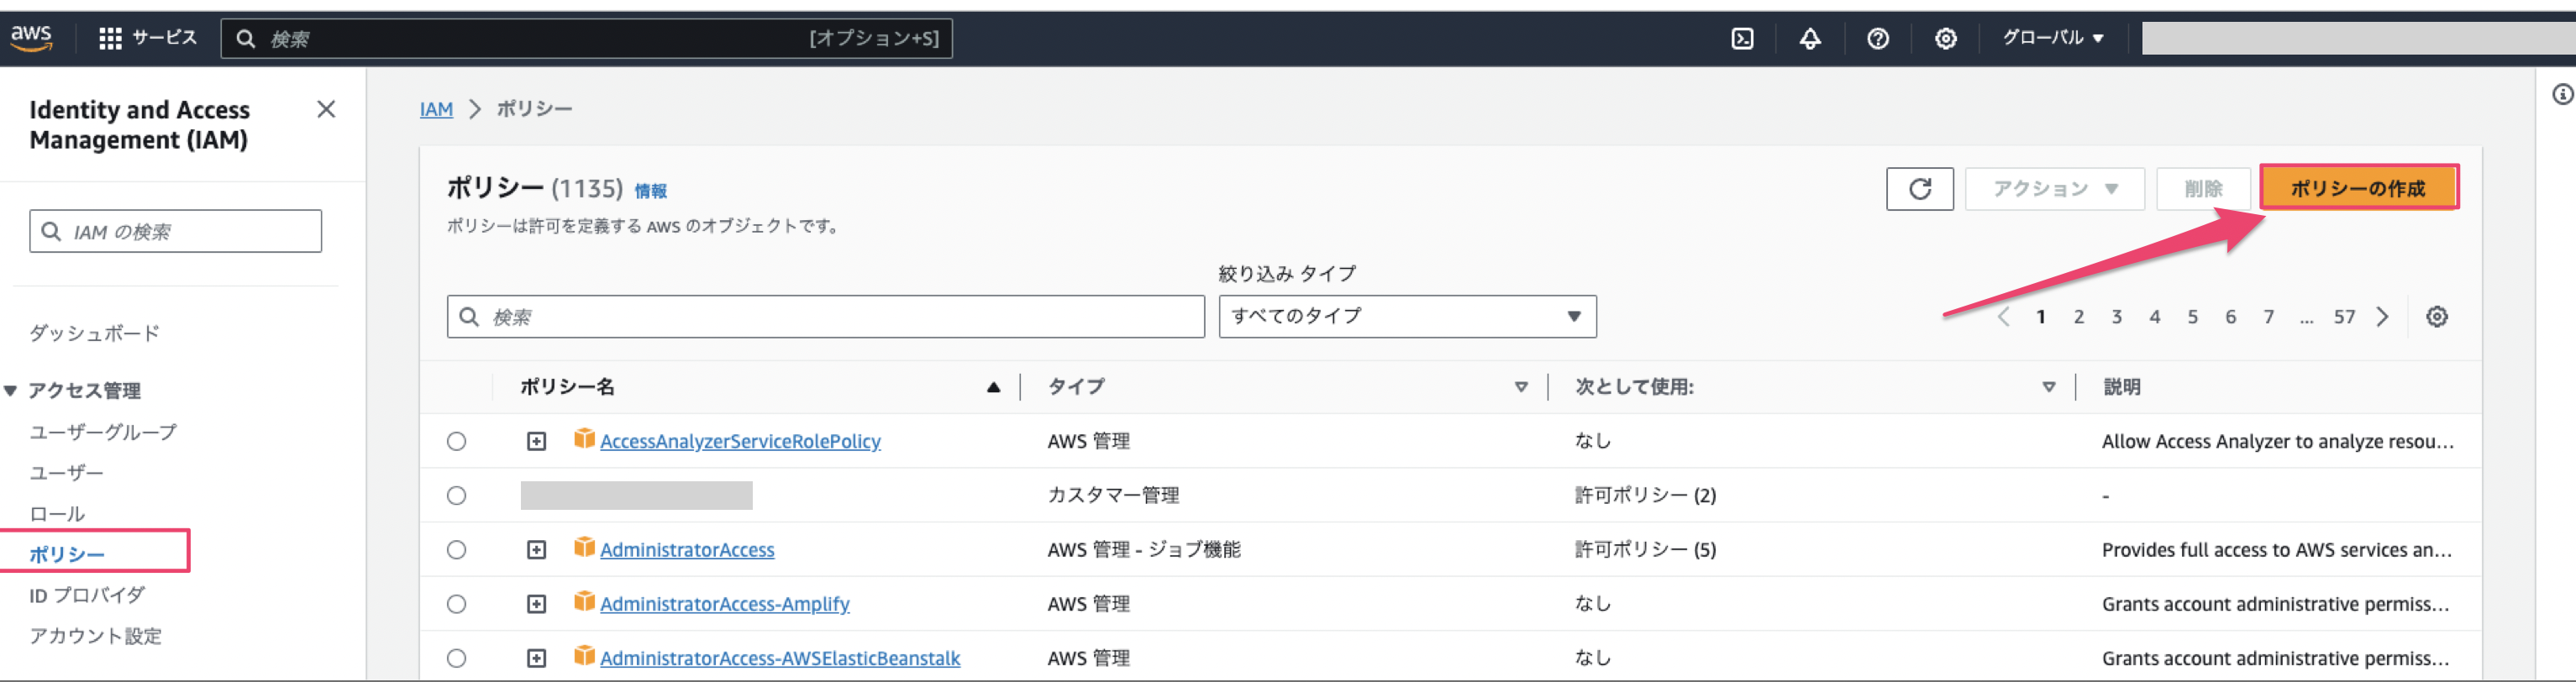2576x682 pixels.
Task: Open the services grid menu
Action: pos(110,38)
